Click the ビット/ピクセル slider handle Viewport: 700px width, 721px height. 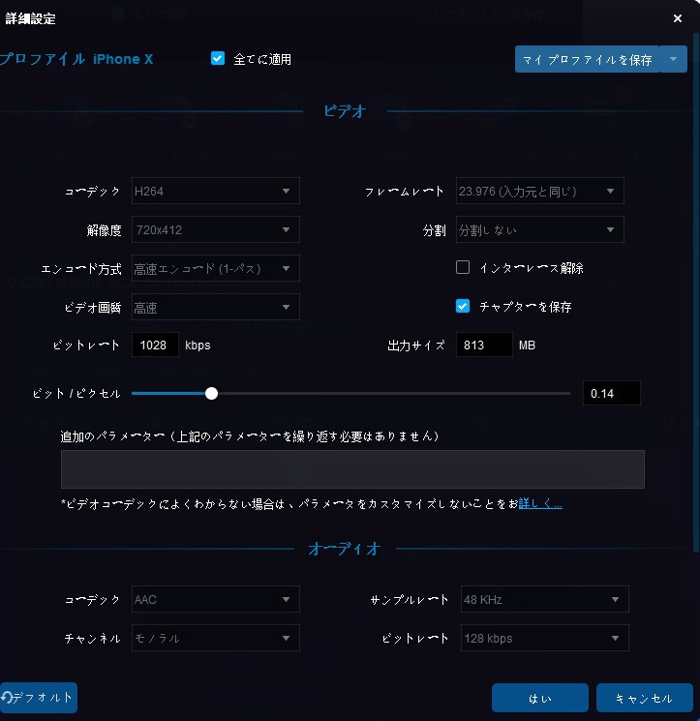(211, 393)
